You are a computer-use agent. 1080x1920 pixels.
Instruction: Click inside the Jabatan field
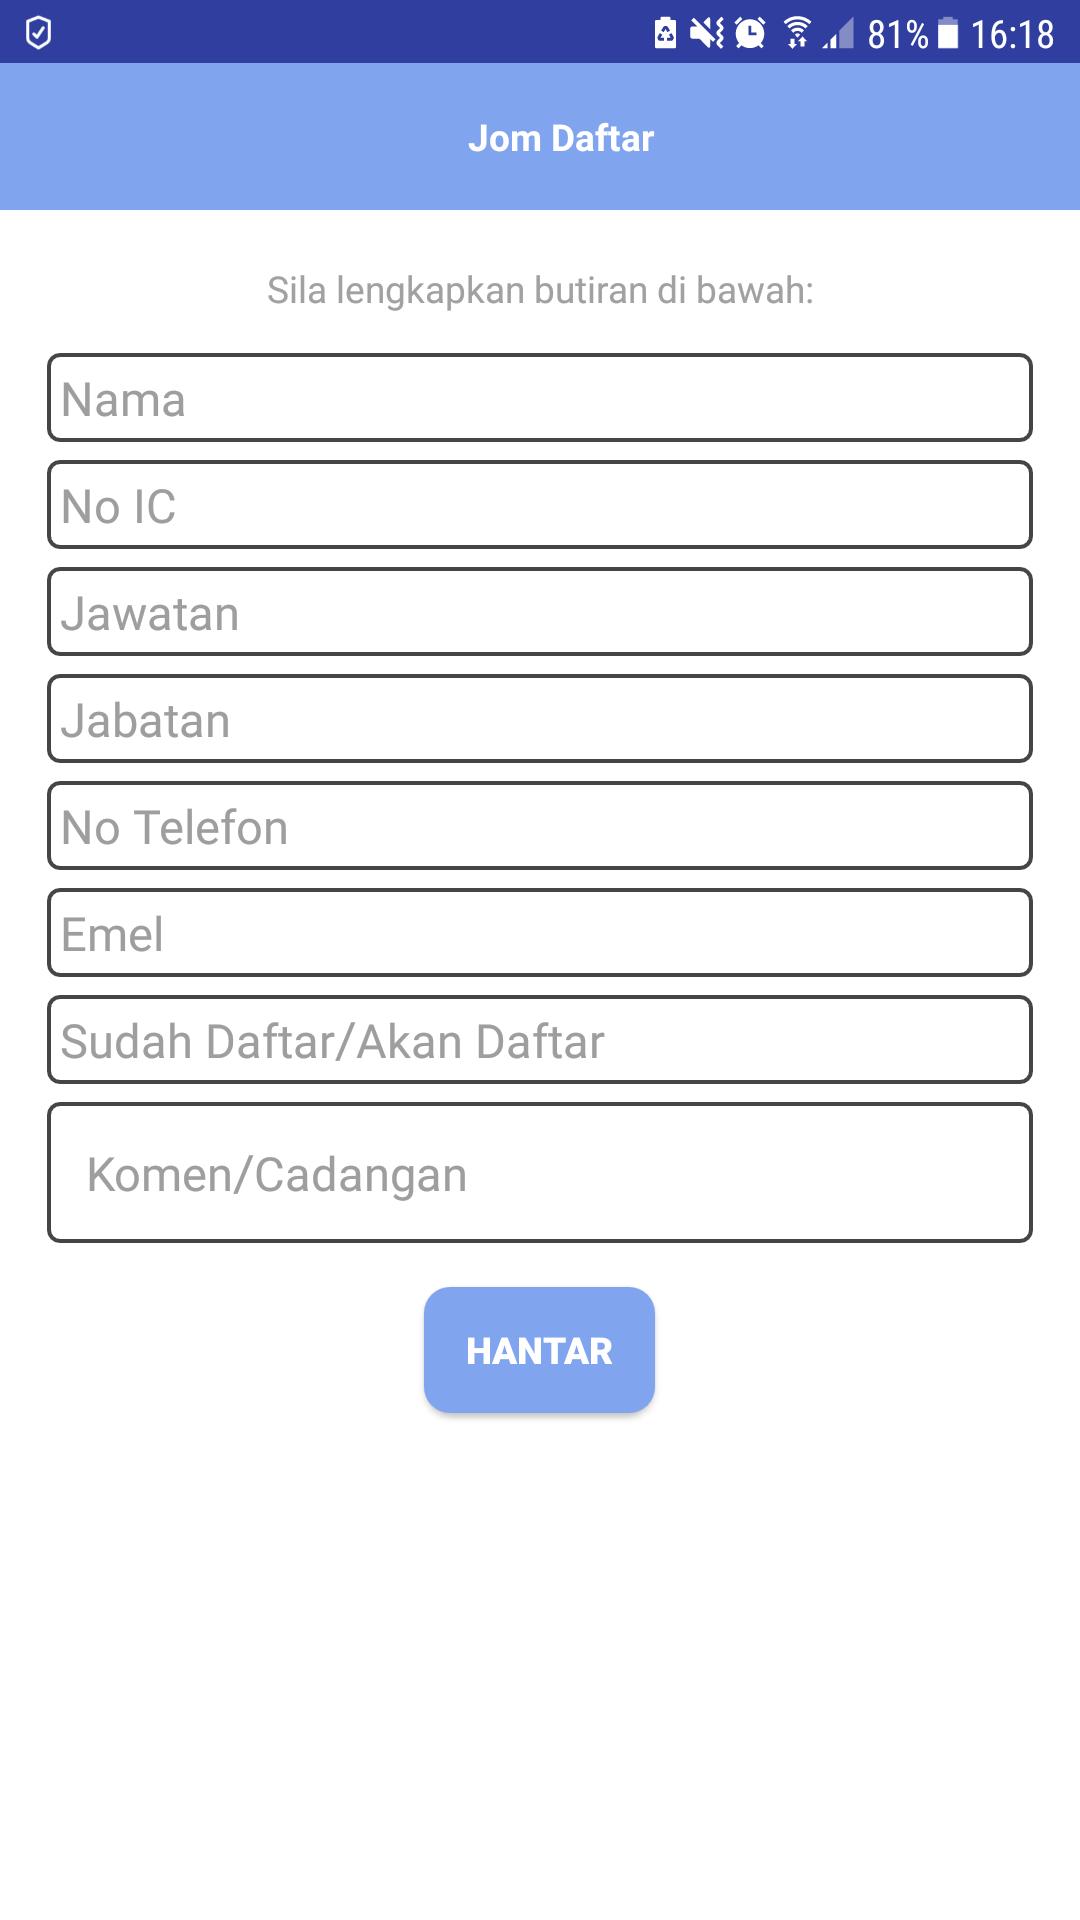(x=540, y=718)
